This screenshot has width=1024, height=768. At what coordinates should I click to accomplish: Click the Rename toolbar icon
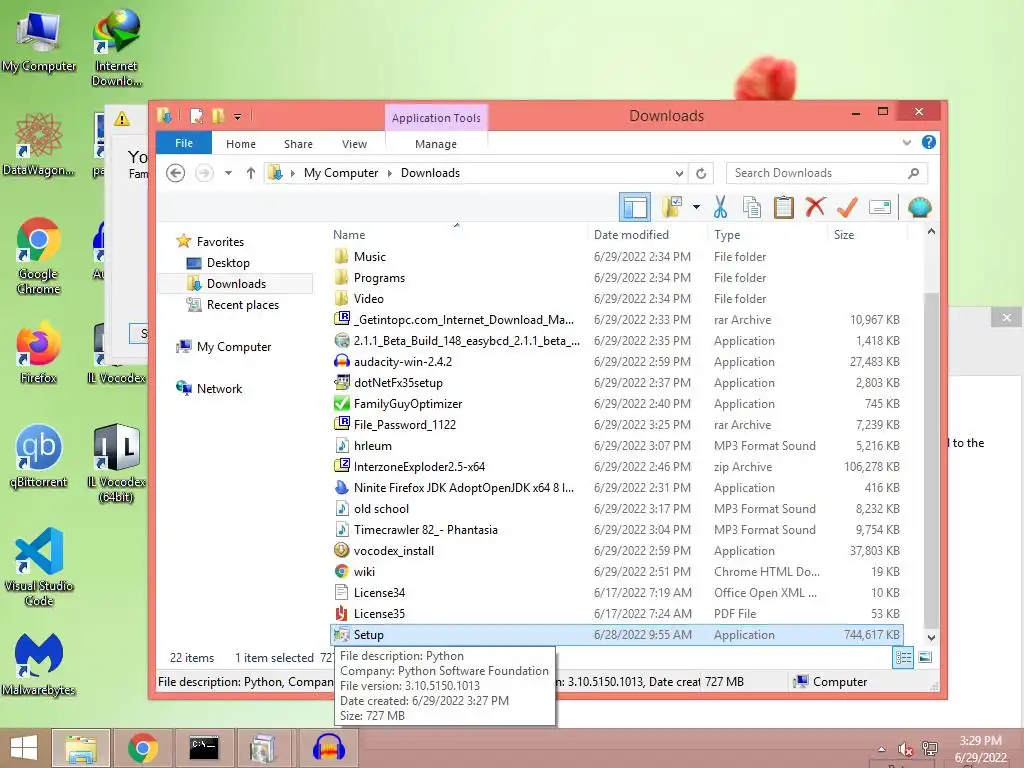pos(880,207)
